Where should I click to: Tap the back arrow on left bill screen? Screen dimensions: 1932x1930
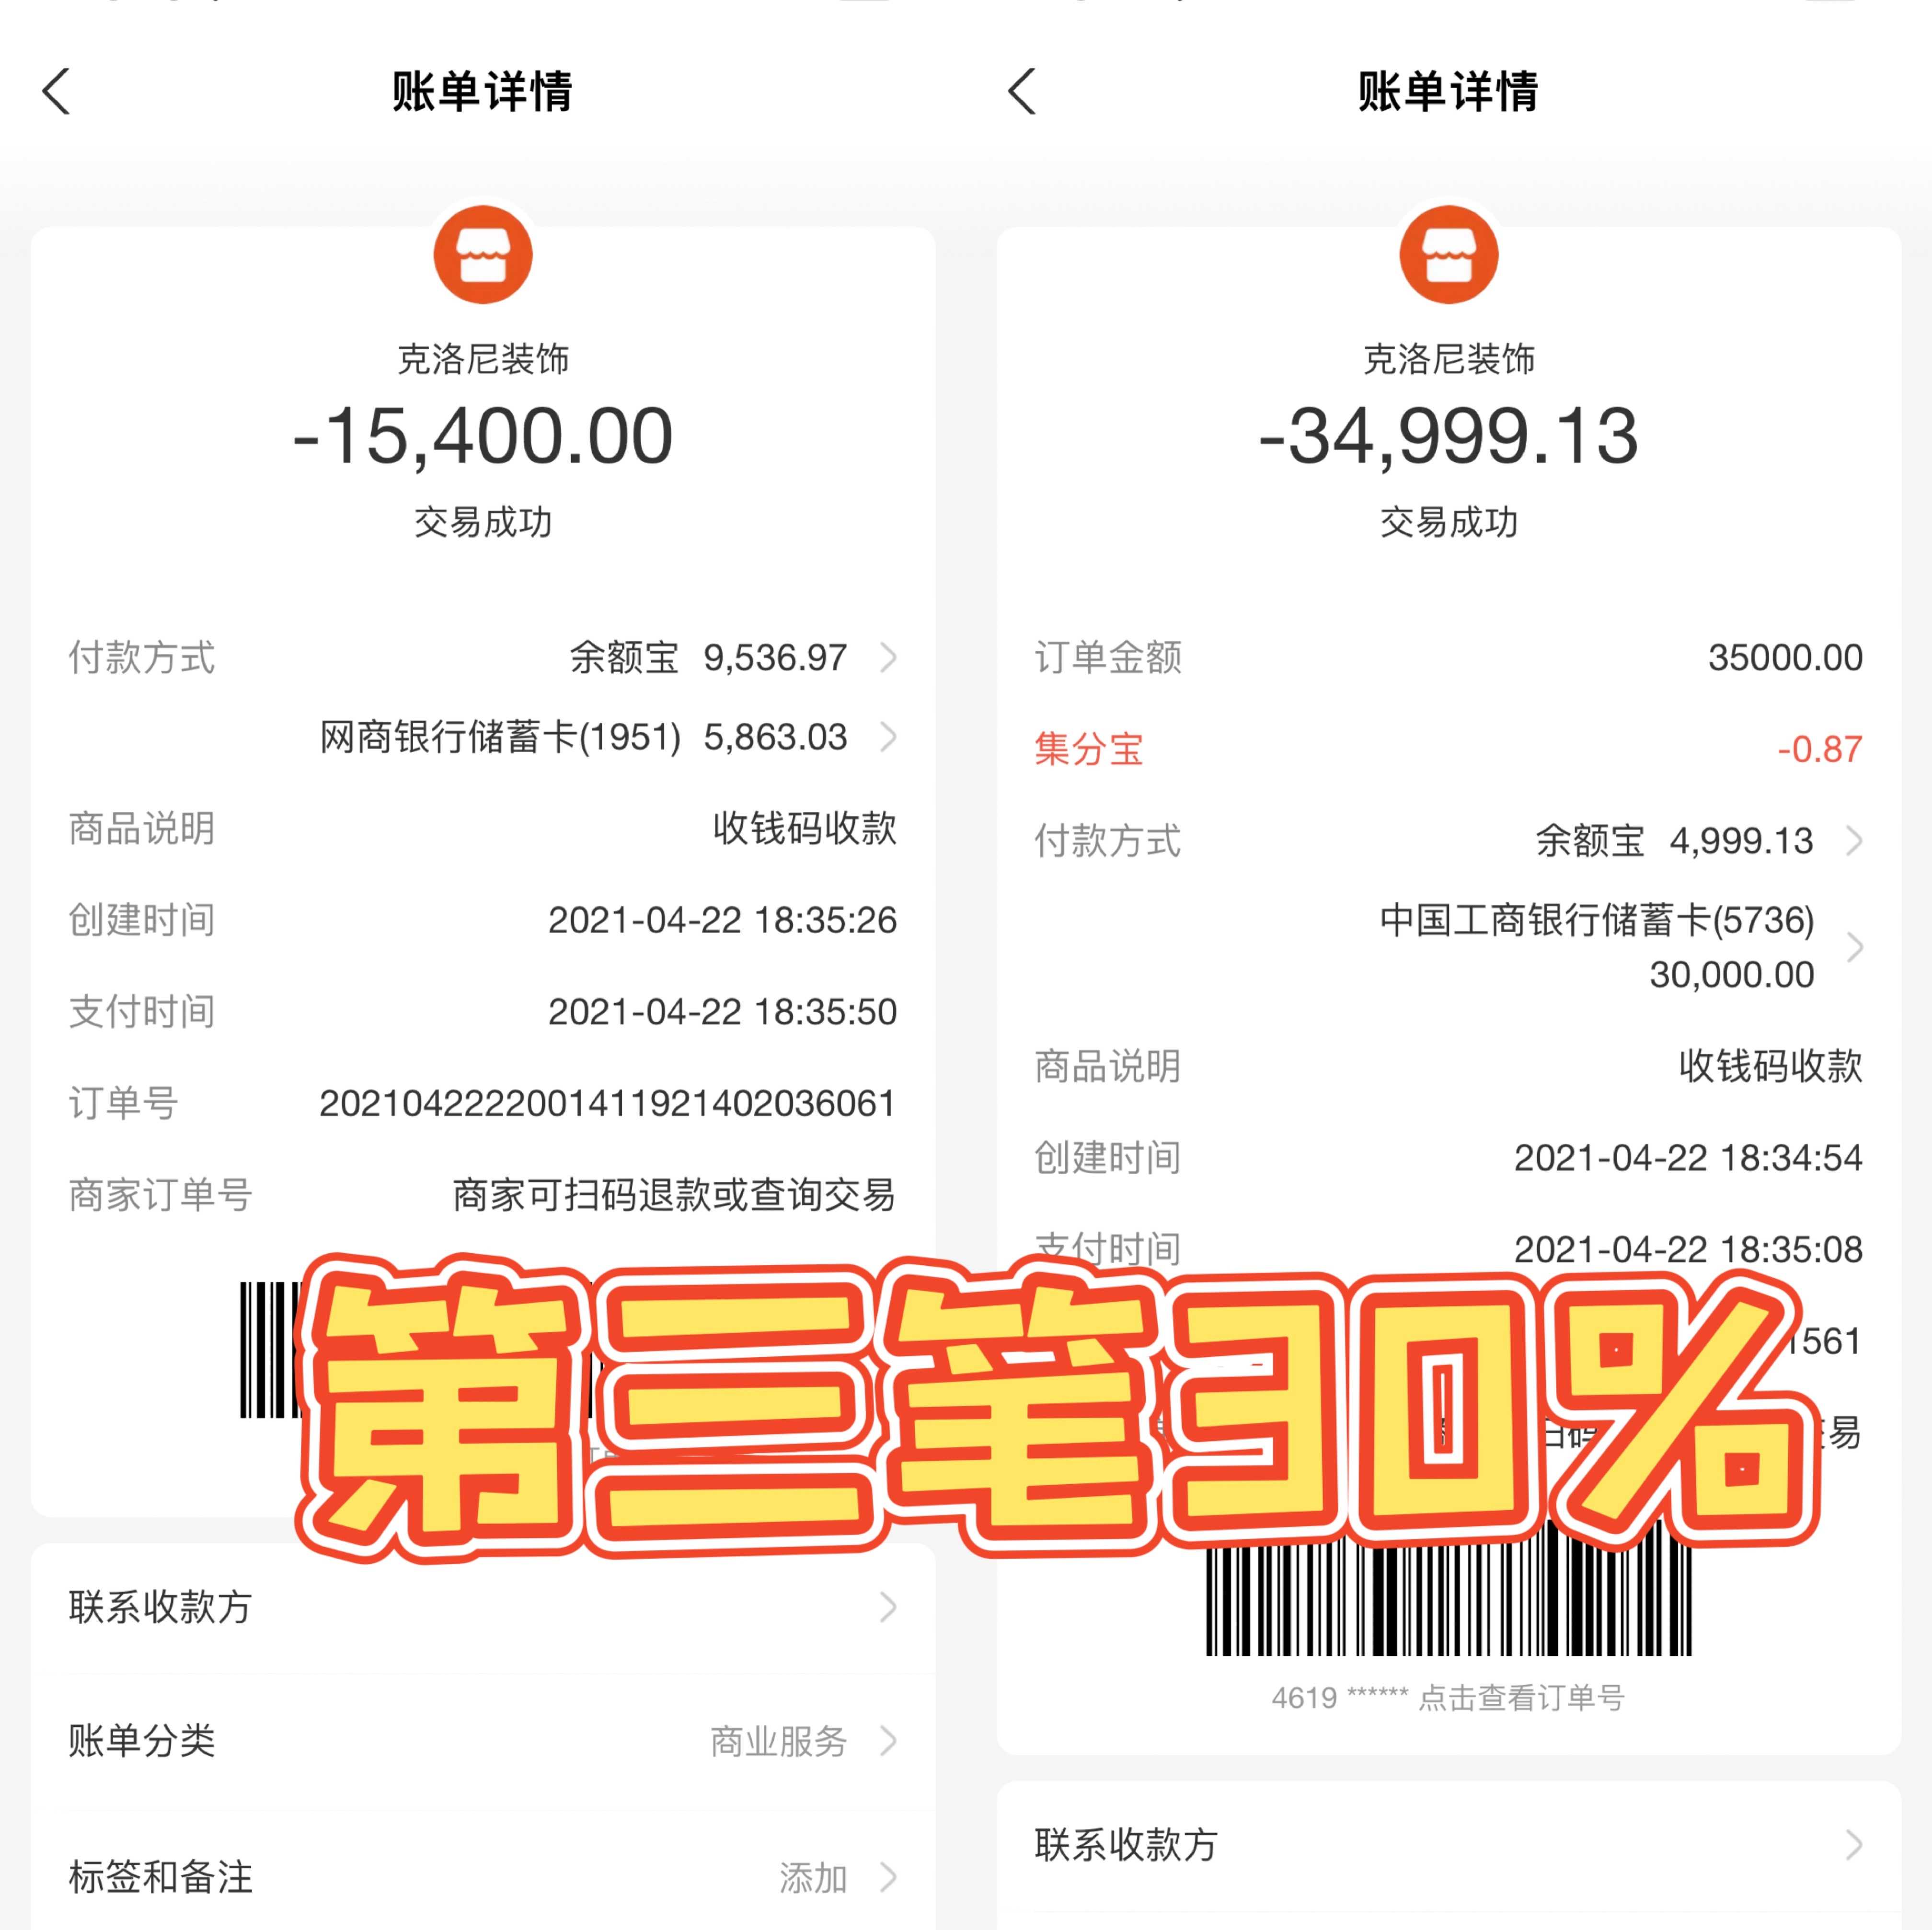pyautogui.click(x=57, y=92)
